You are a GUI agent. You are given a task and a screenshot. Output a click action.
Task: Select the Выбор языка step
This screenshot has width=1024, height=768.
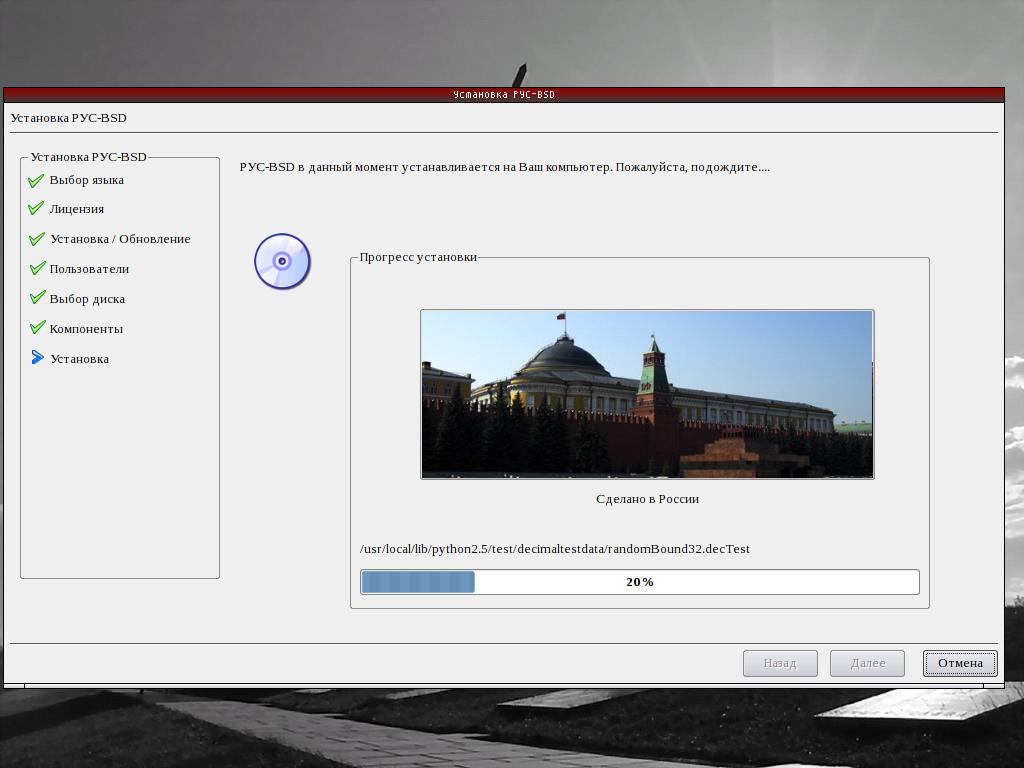click(87, 180)
